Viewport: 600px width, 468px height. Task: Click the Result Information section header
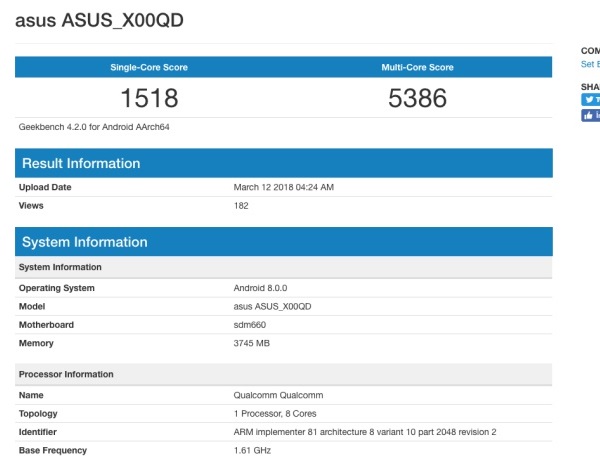pos(284,163)
